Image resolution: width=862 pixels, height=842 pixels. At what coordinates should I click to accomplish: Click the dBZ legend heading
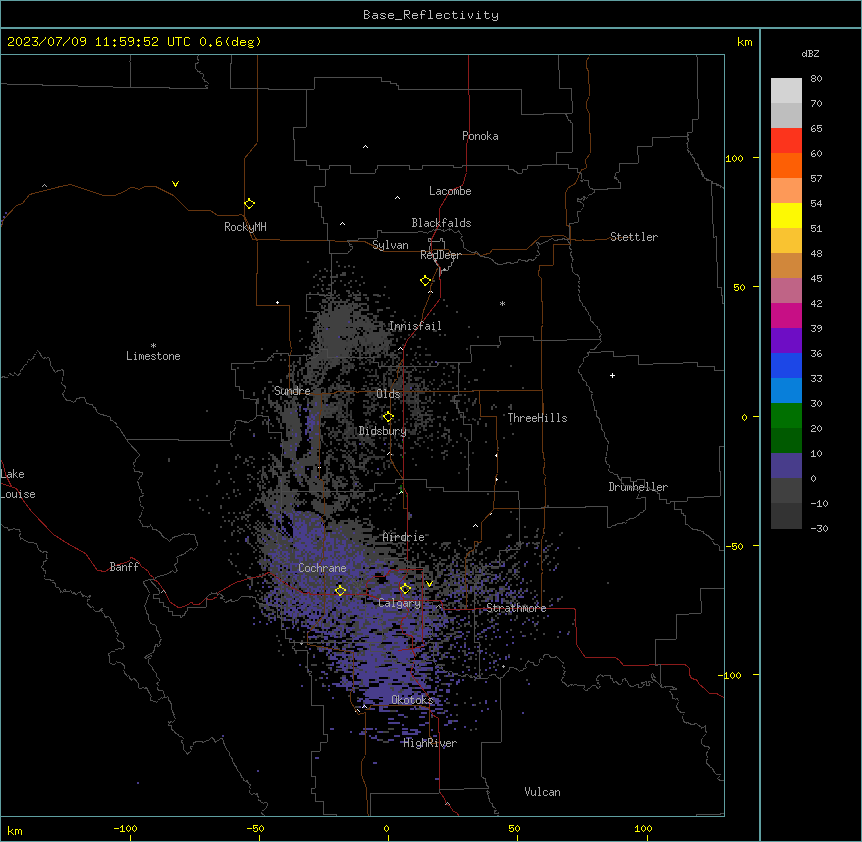810,53
